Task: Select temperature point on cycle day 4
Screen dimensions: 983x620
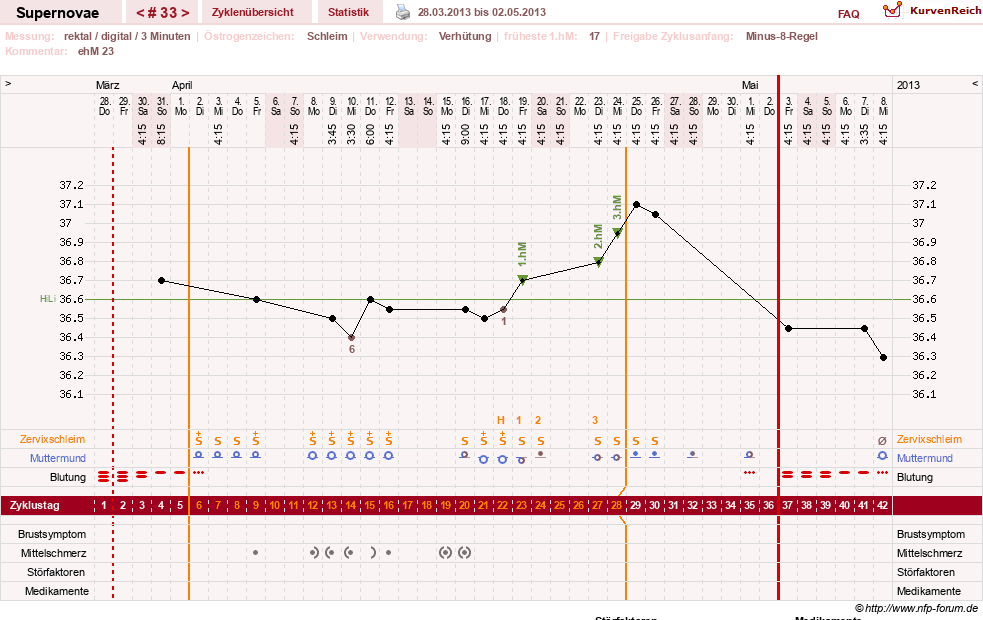Action: coord(162,281)
